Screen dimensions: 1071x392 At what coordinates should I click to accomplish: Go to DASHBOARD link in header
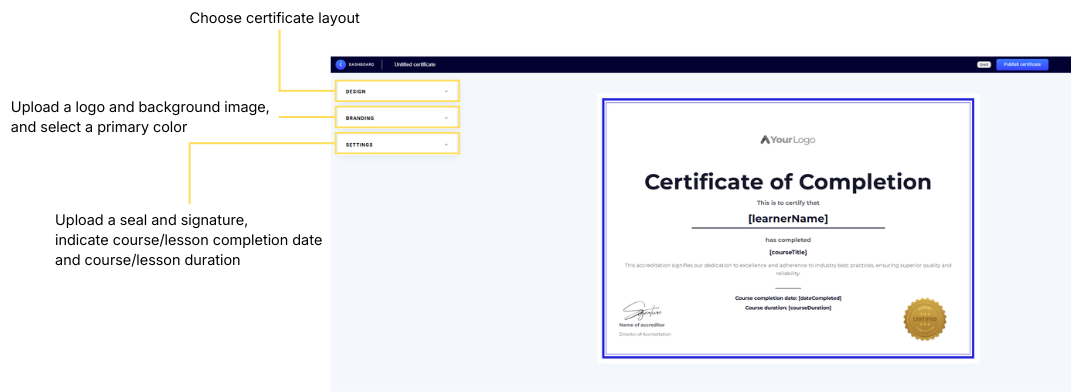pyautogui.click(x=361, y=64)
